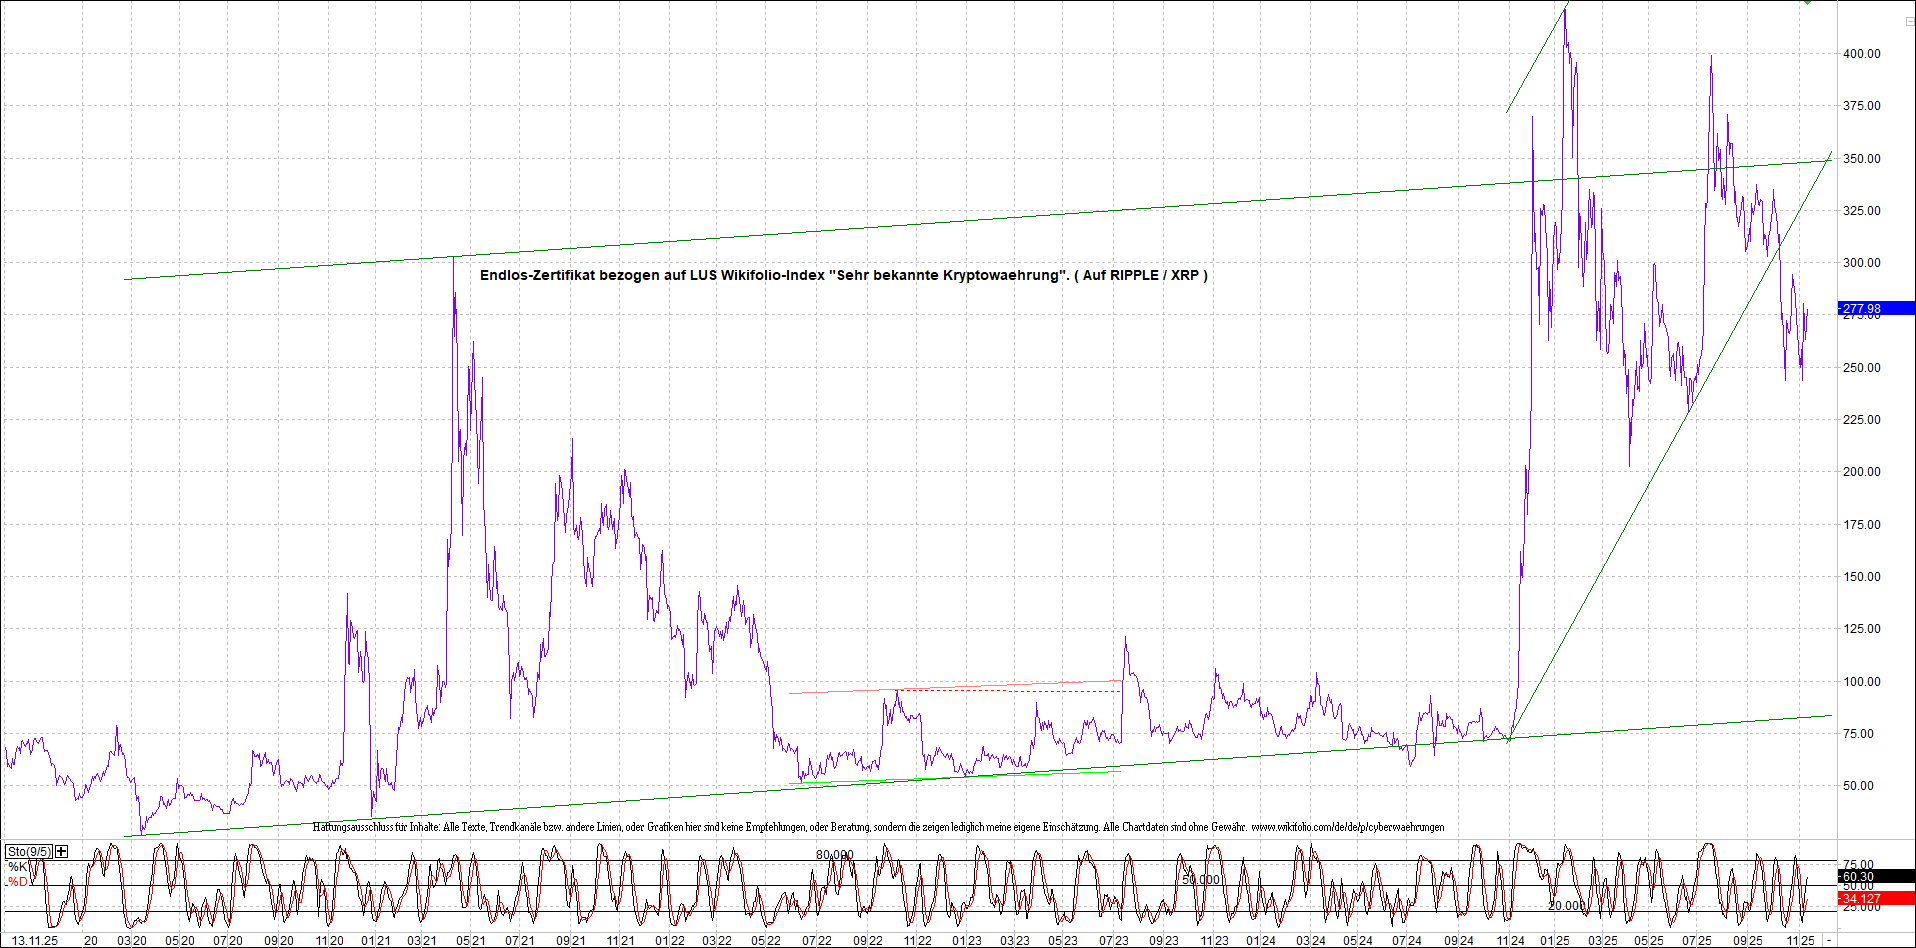Click the chart title about RIPPLE / XRP
This screenshot has height=948, width=1916.
point(843,275)
